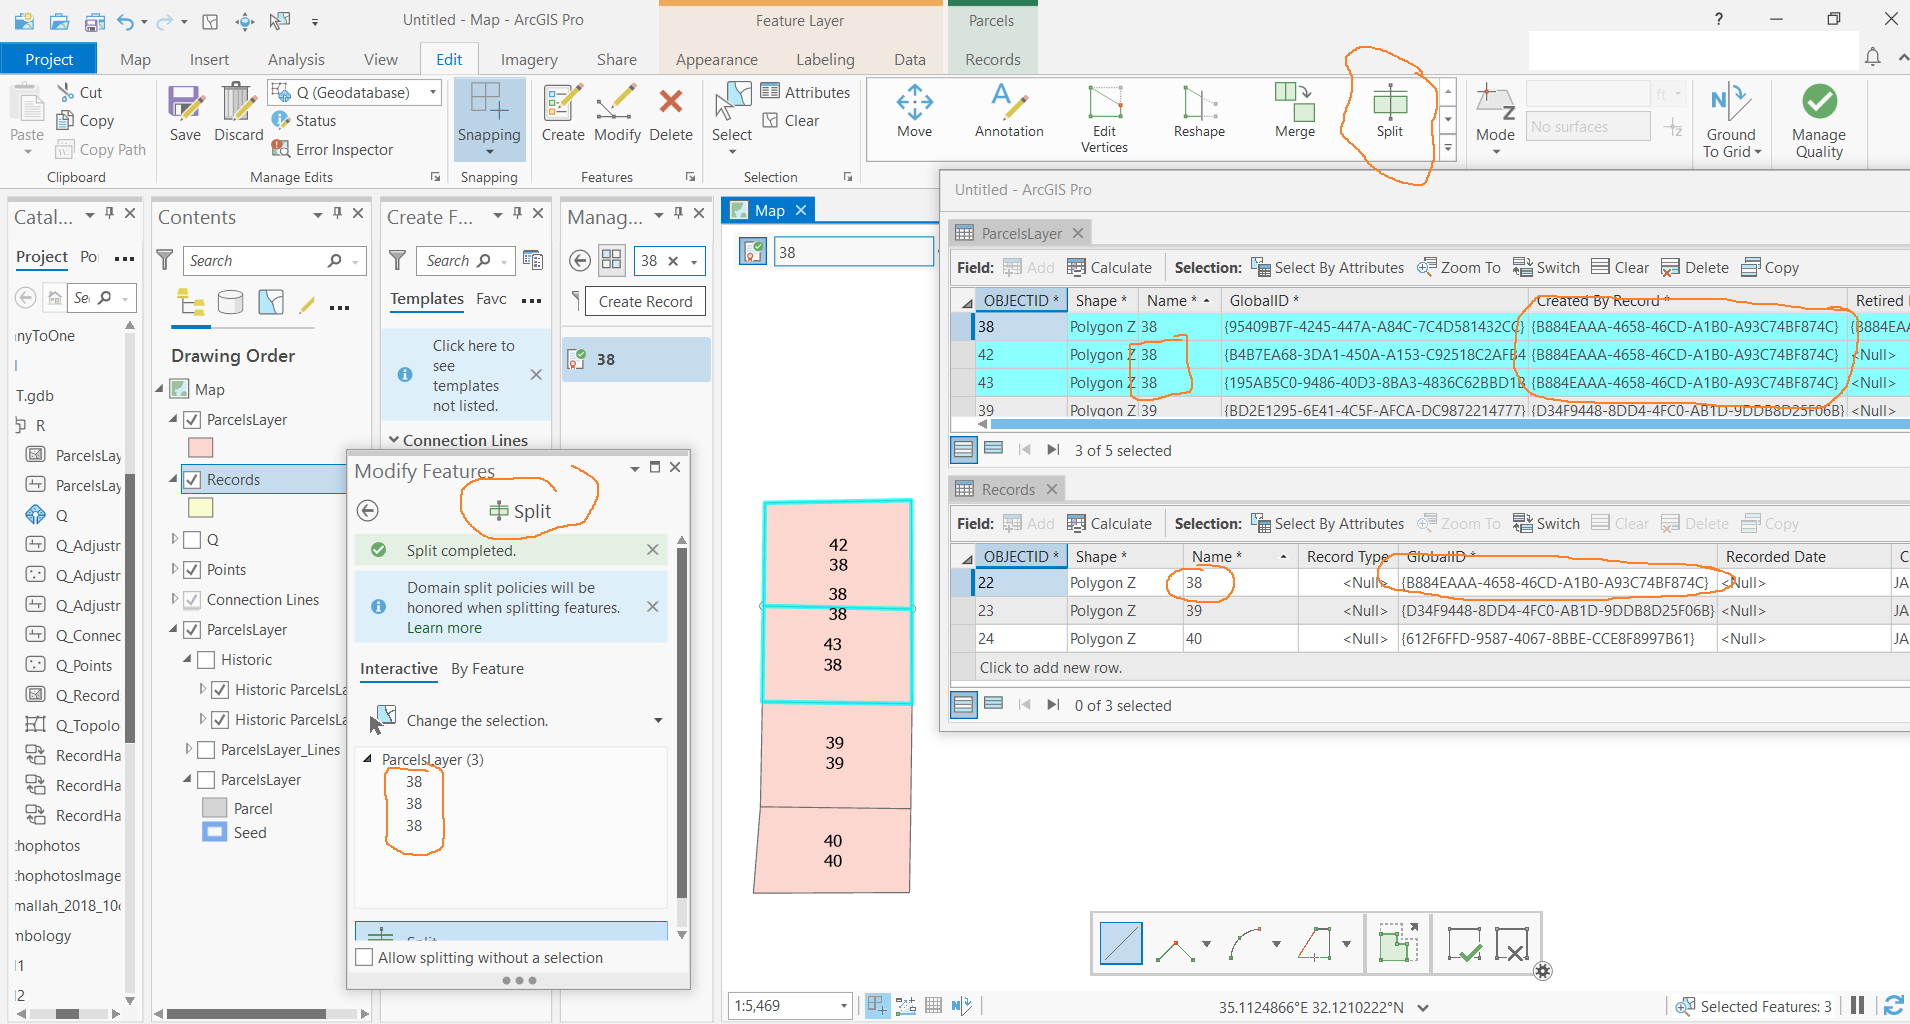Expand the Points layer tree node
The width and height of the screenshot is (1910, 1024).
point(174,570)
